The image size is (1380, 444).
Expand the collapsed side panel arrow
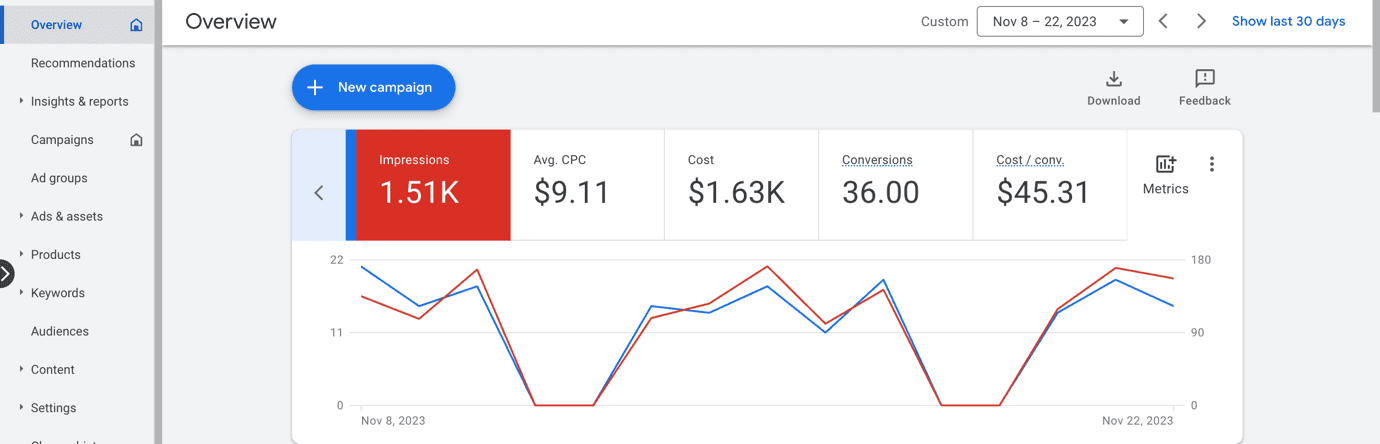point(5,273)
